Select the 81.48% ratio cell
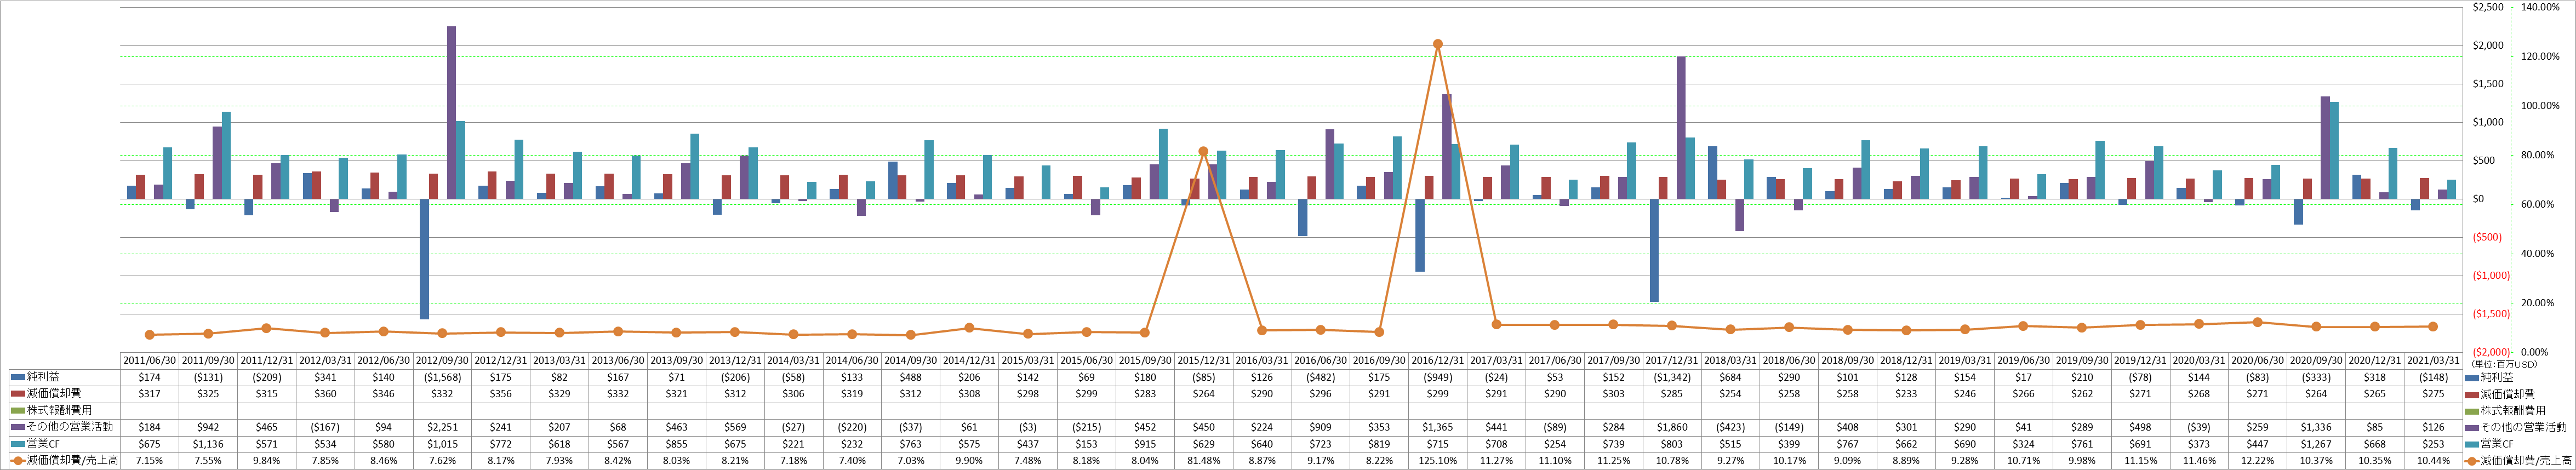 [1203, 461]
